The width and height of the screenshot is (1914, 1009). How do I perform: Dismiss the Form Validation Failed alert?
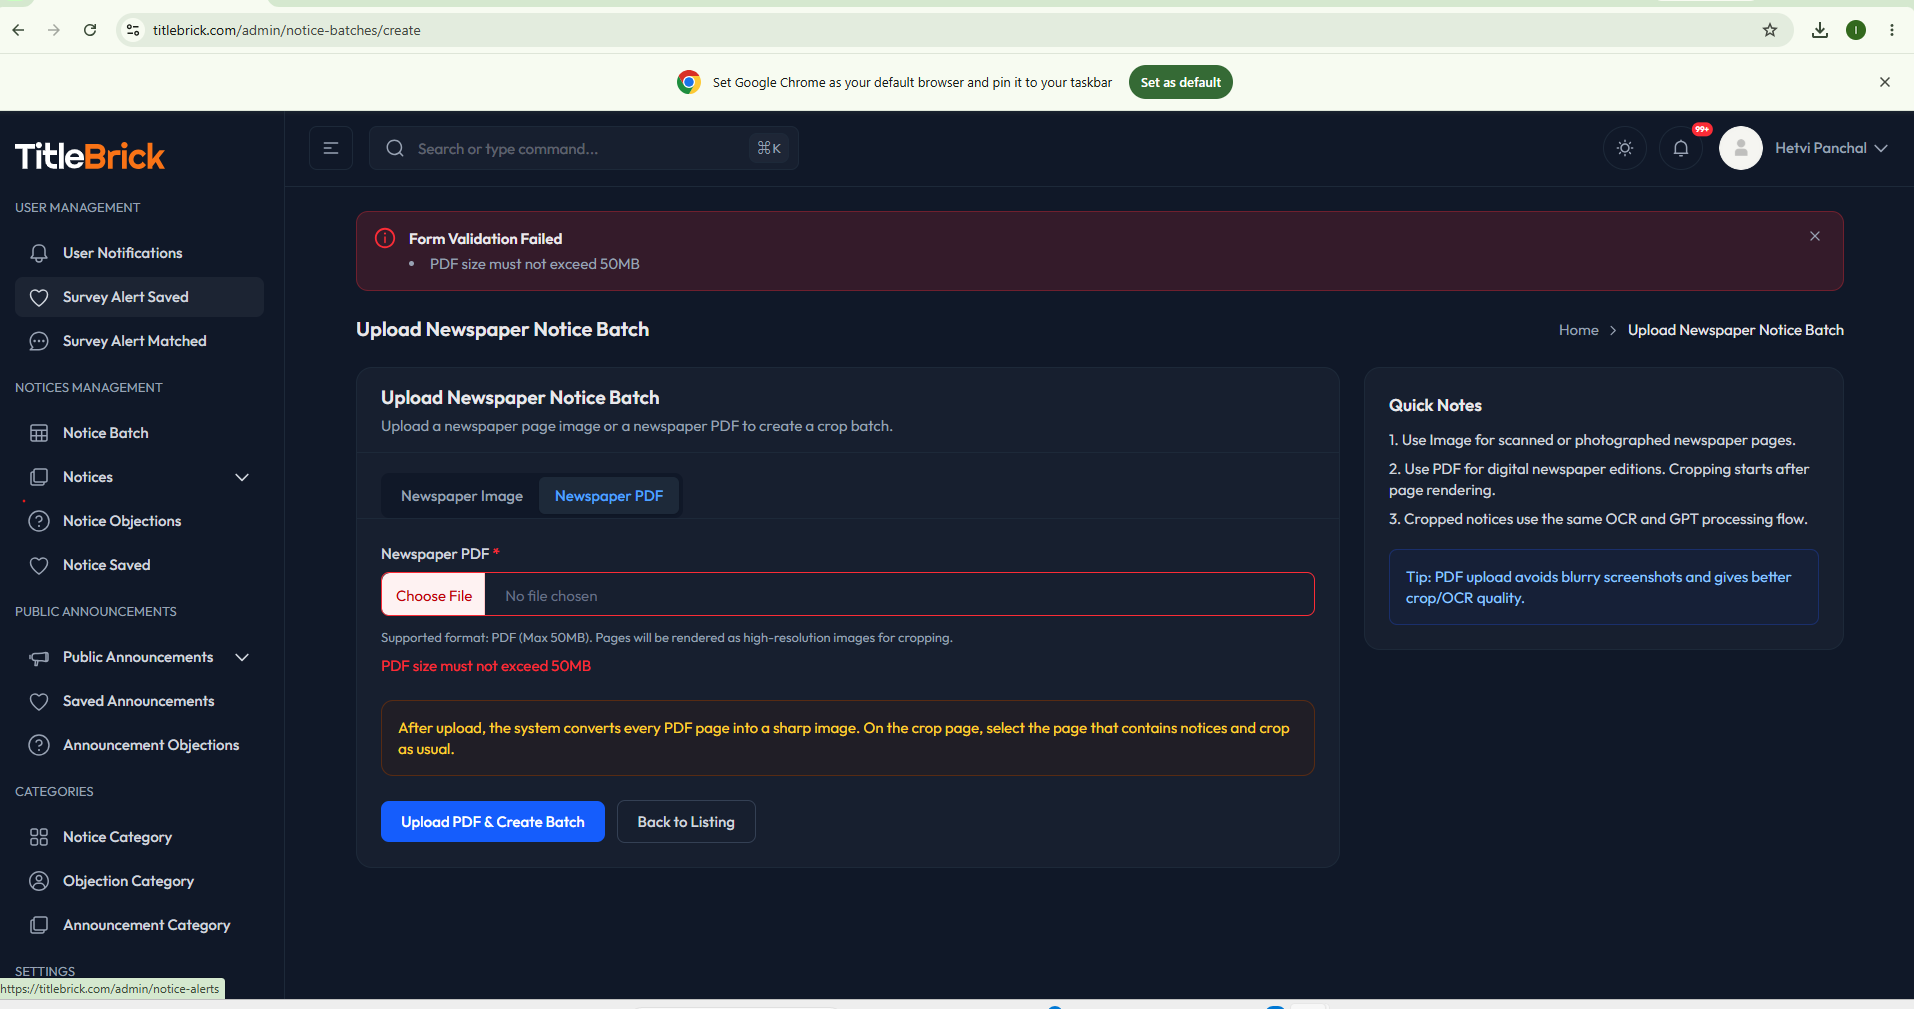pyautogui.click(x=1815, y=236)
